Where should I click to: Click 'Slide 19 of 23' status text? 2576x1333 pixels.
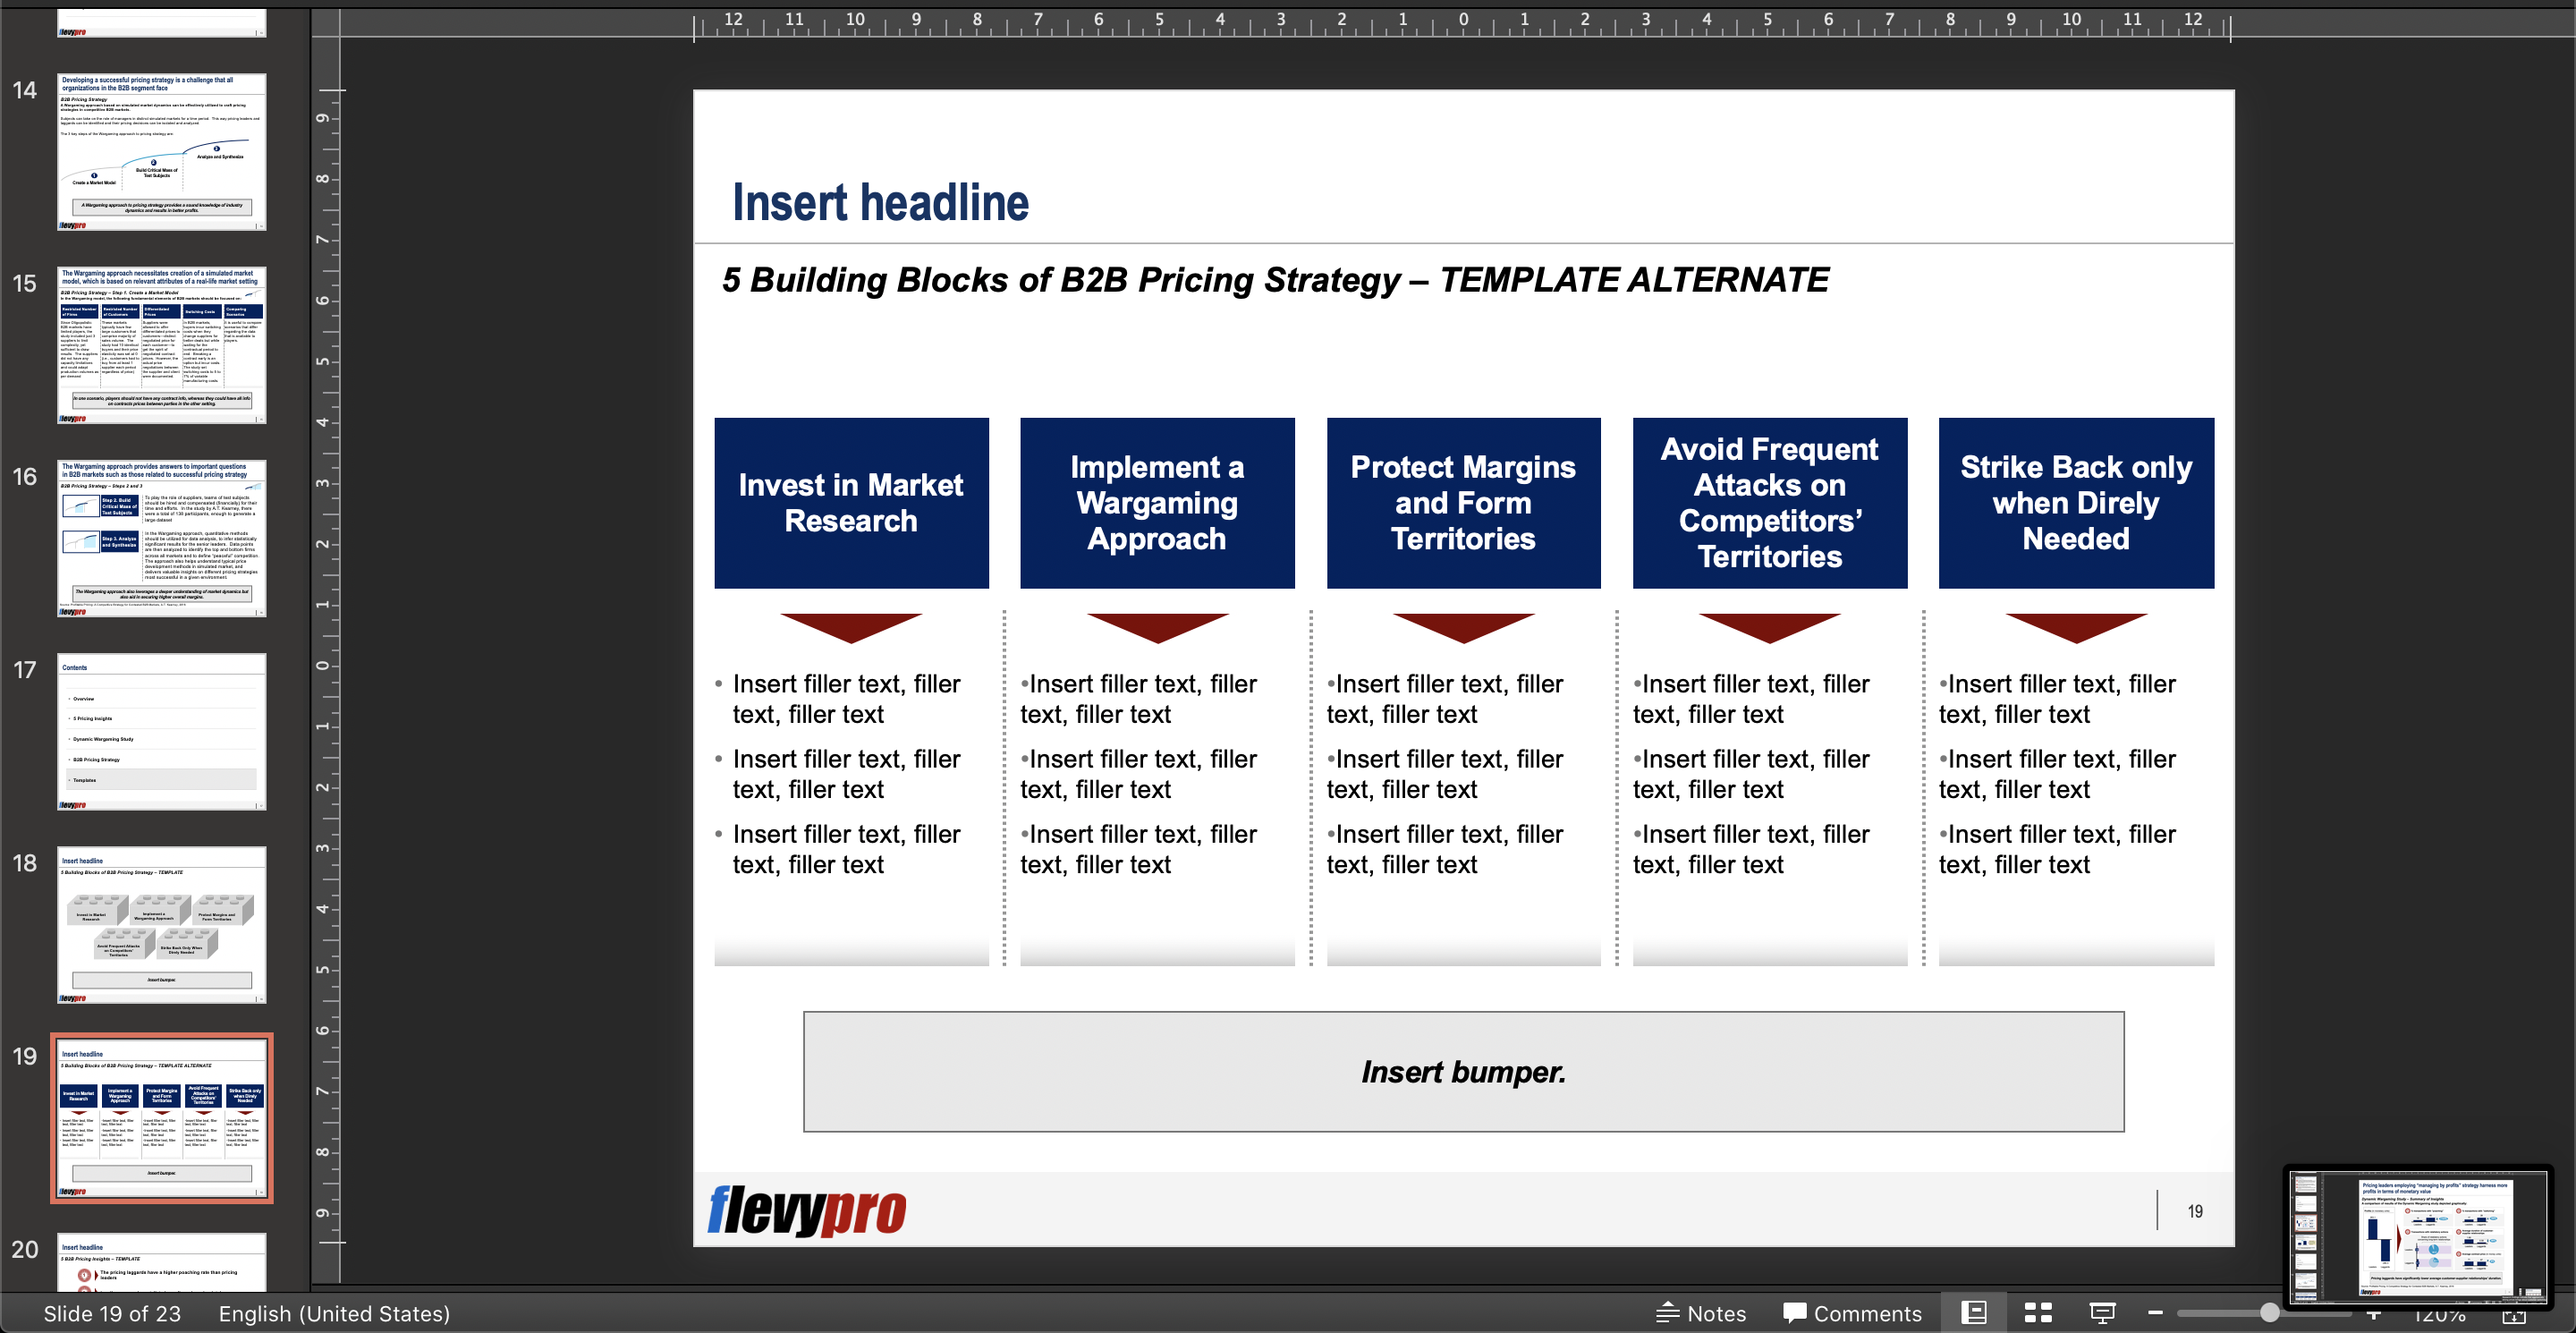112,1313
